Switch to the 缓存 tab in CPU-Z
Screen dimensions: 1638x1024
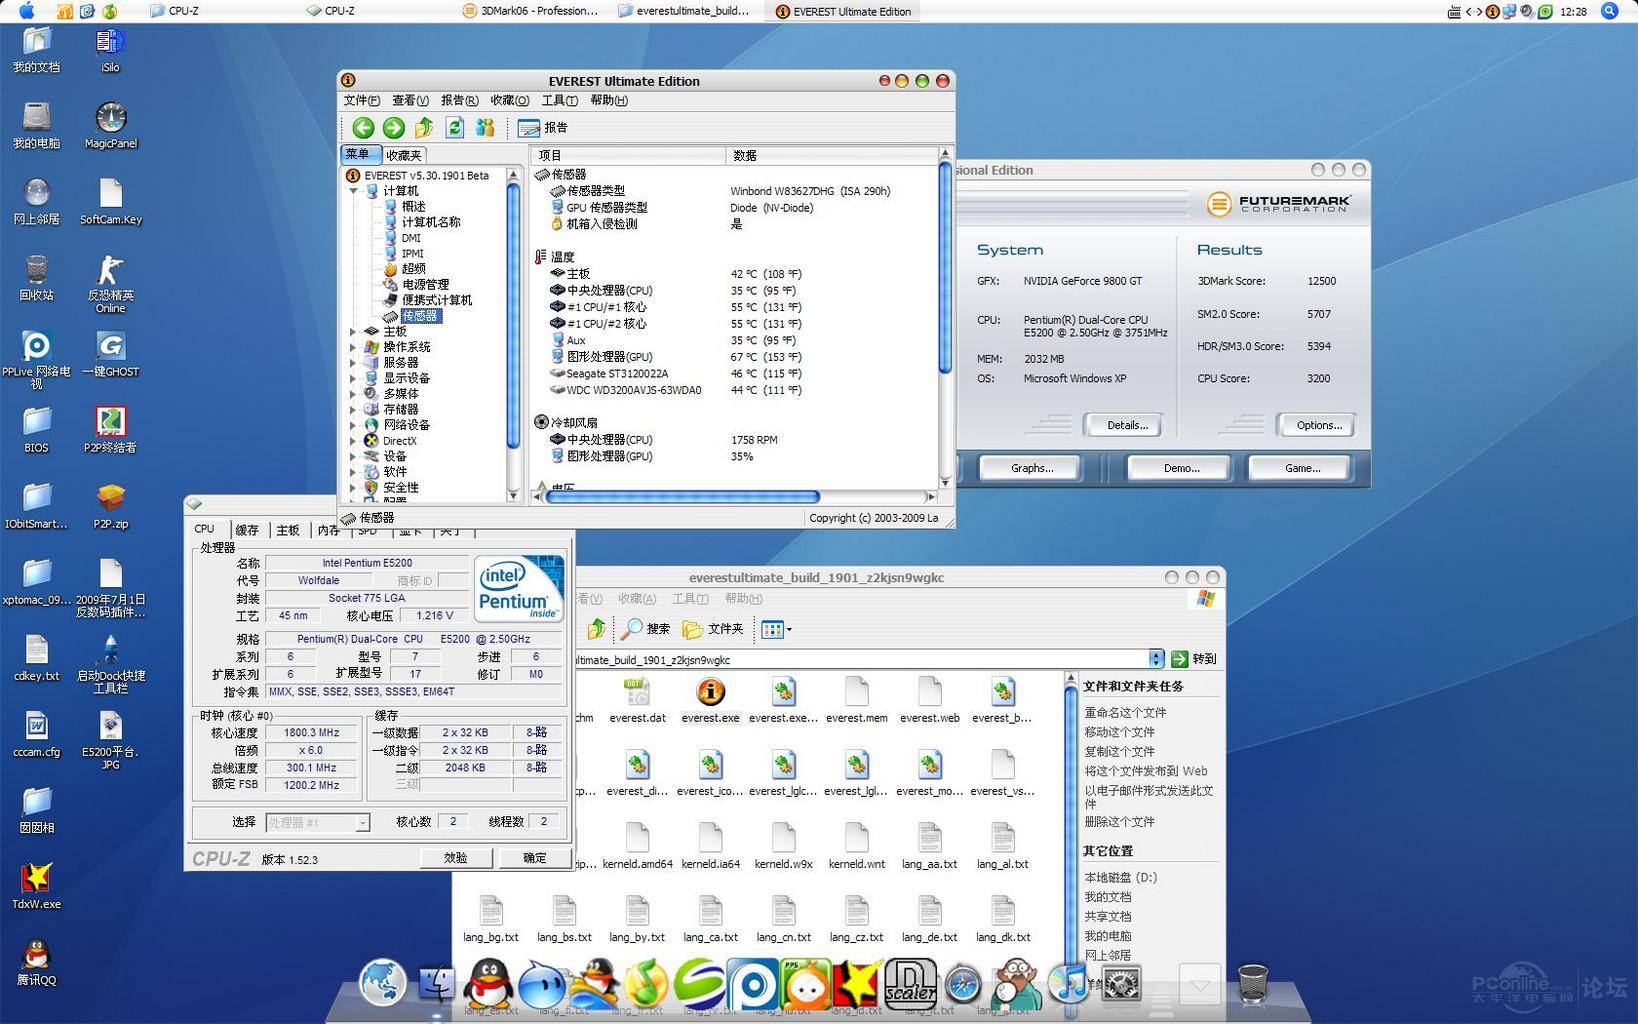coord(247,530)
